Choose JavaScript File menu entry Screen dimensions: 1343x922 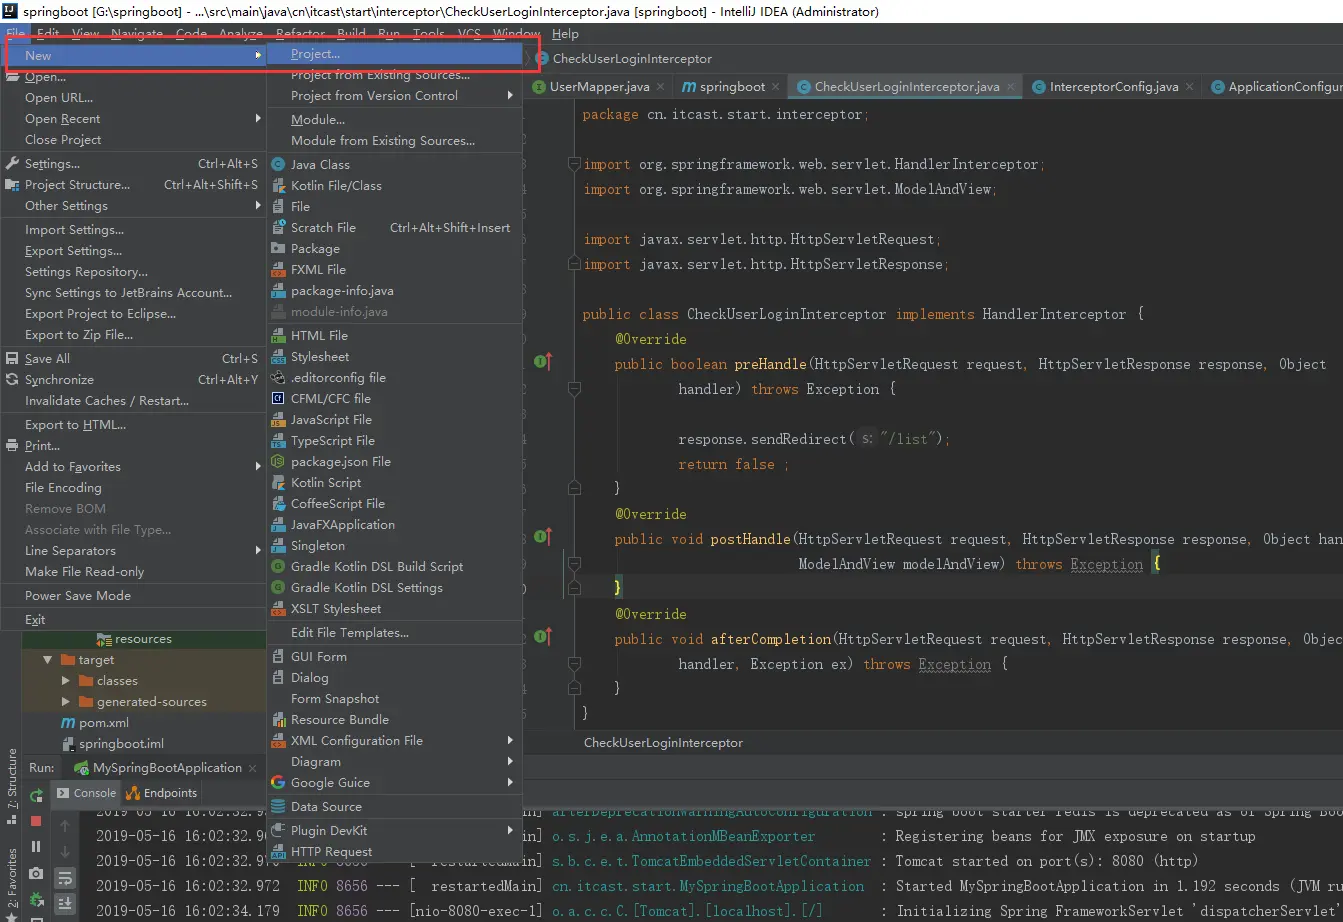(x=395, y=420)
